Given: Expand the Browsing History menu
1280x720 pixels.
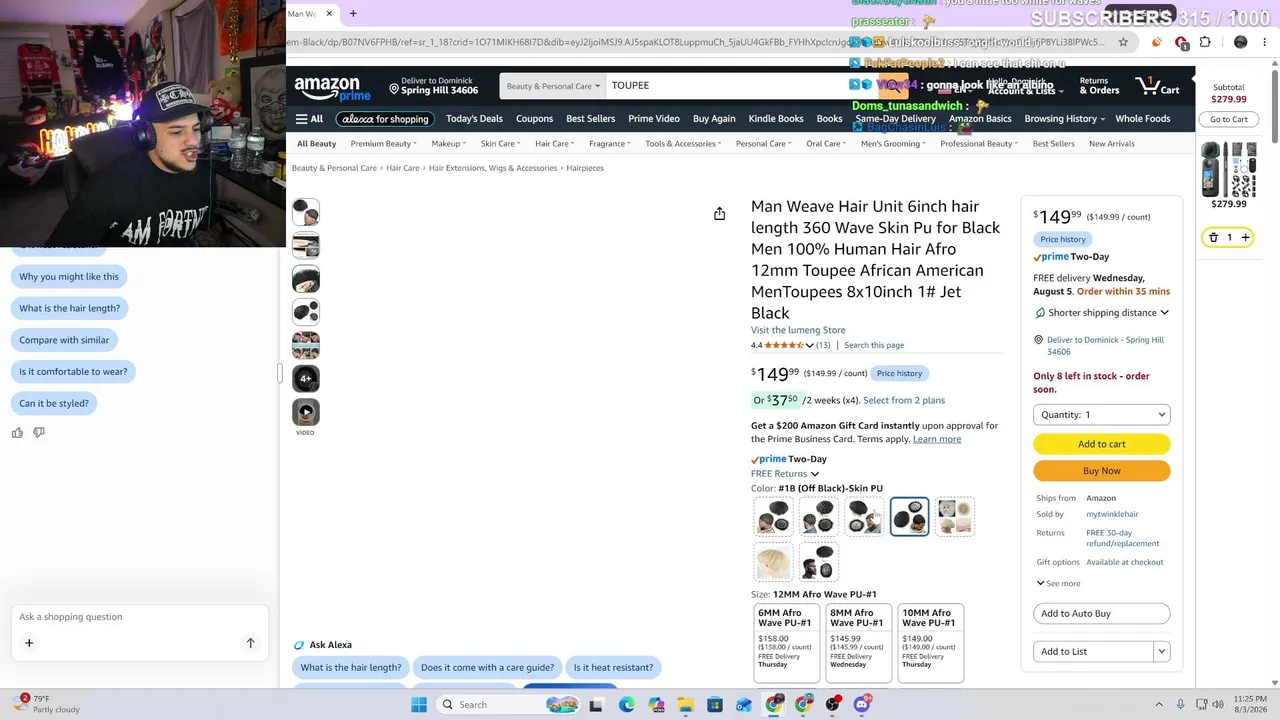Looking at the screenshot, I should coord(1065,119).
